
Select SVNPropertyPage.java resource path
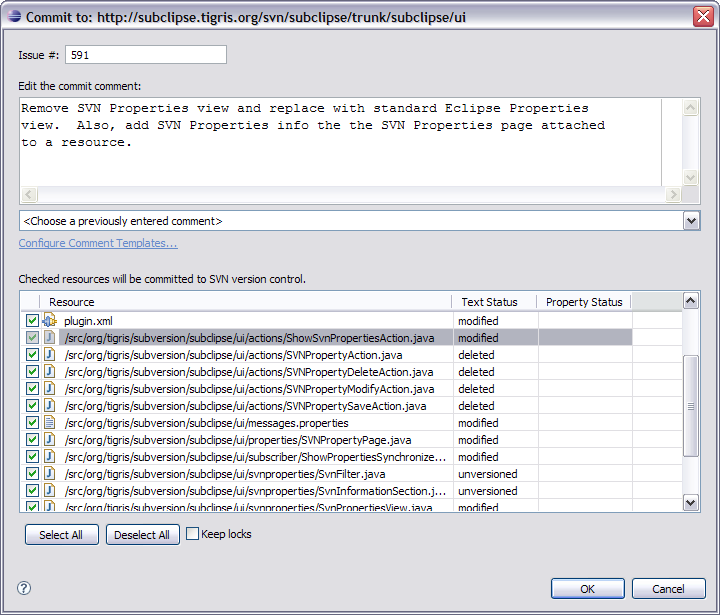[238, 440]
